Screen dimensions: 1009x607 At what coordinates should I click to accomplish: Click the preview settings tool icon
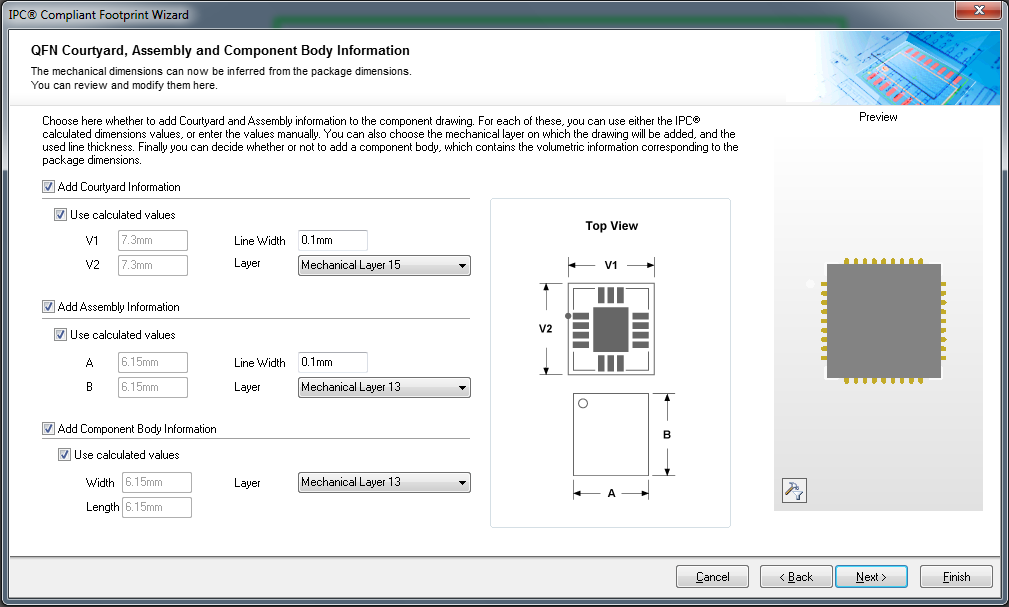point(792,490)
